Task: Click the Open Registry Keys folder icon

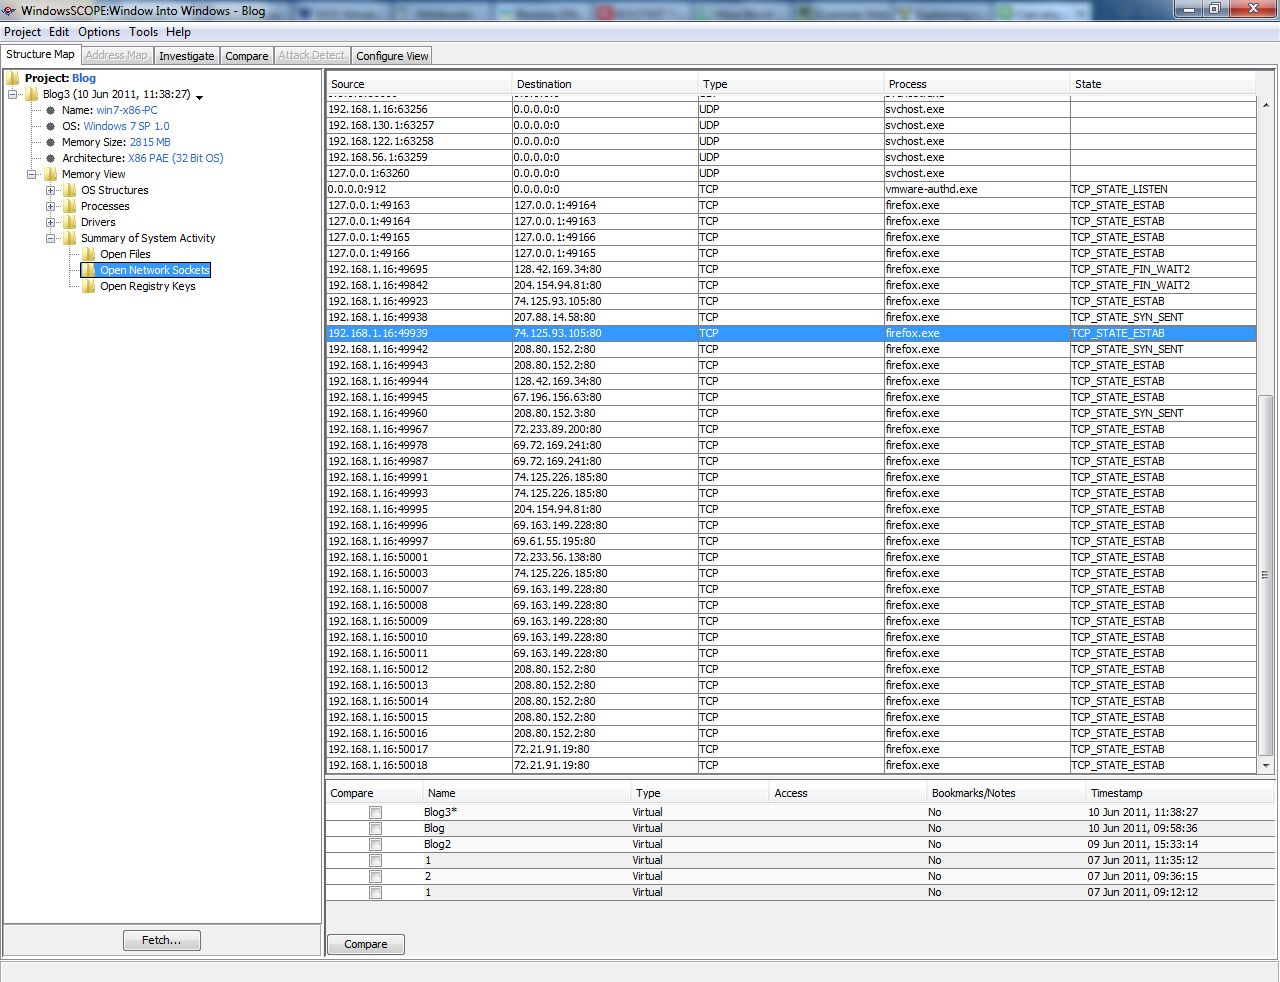Action: tap(89, 286)
